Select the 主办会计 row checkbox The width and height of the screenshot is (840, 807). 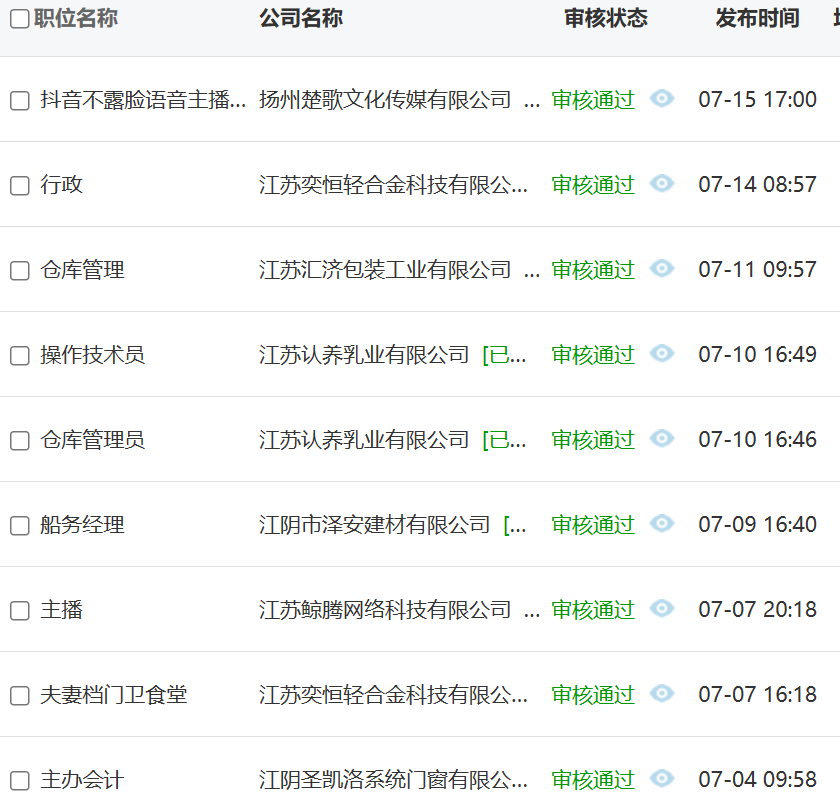click(x=20, y=780)
